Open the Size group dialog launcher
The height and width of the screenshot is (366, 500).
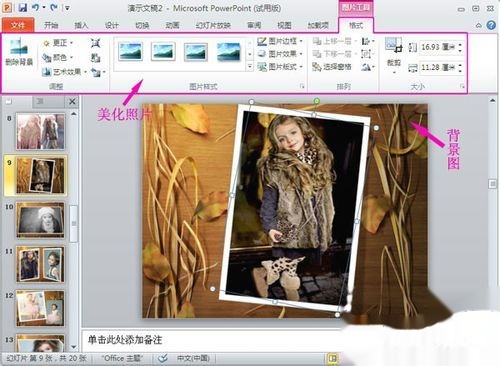pyautogui.click(x=462, y=86)
